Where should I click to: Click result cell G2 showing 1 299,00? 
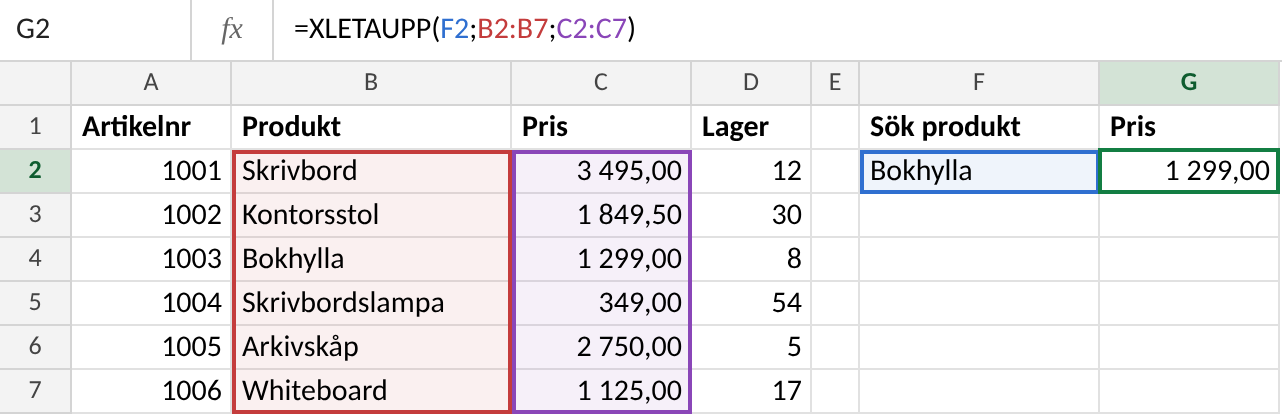[1190, 171]
